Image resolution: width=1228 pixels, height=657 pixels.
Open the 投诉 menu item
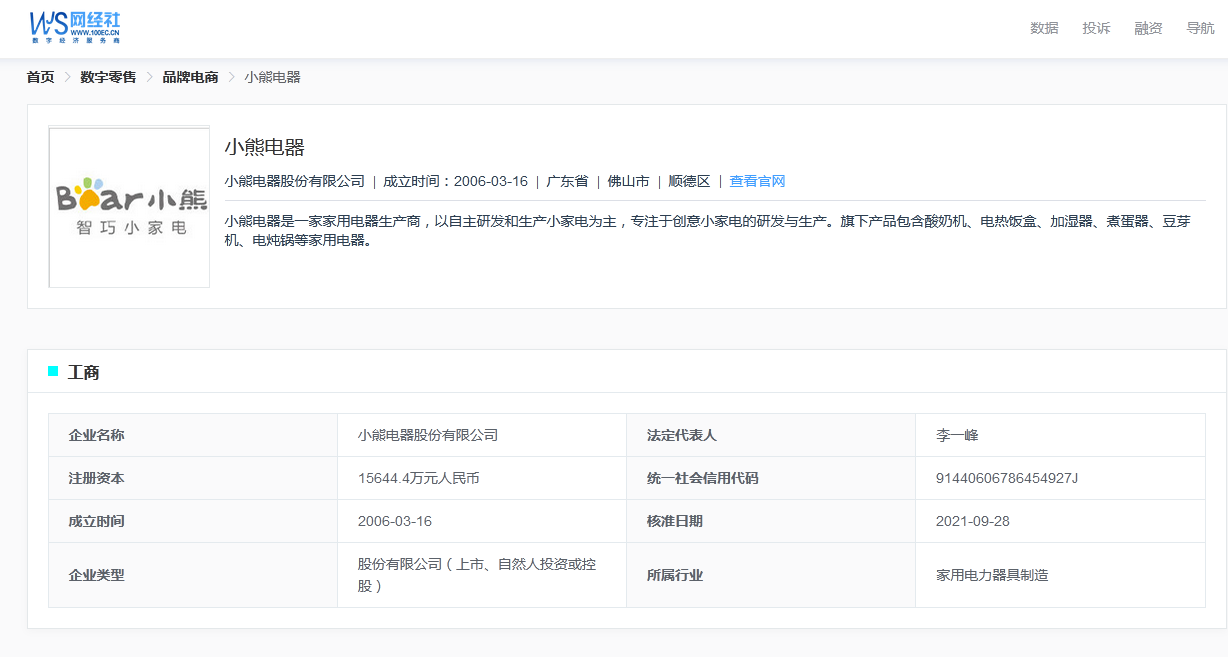[1096, 28]
